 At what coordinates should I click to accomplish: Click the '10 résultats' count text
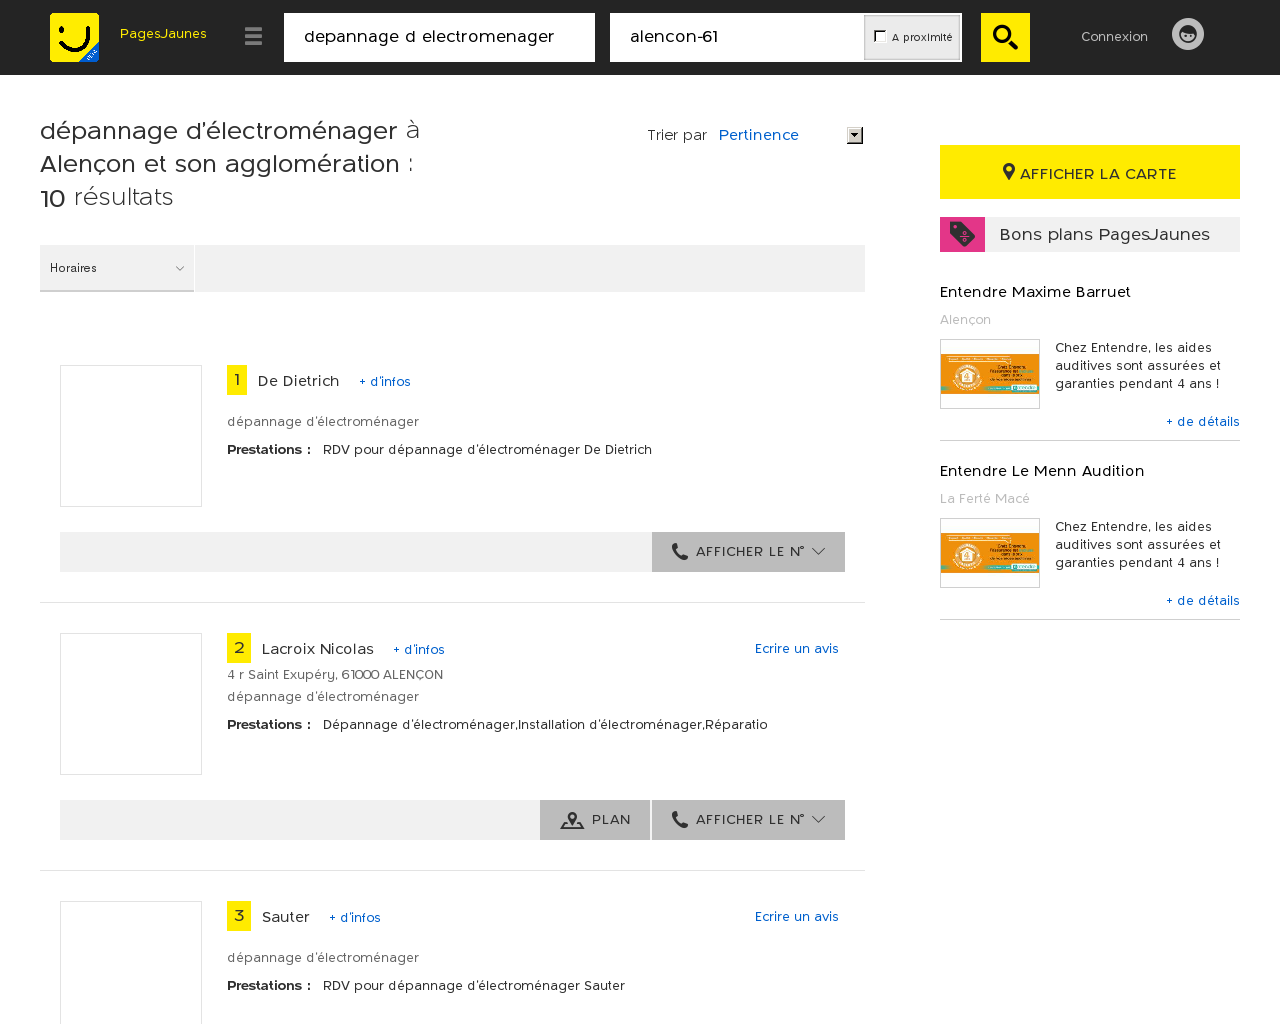[107, 198]
